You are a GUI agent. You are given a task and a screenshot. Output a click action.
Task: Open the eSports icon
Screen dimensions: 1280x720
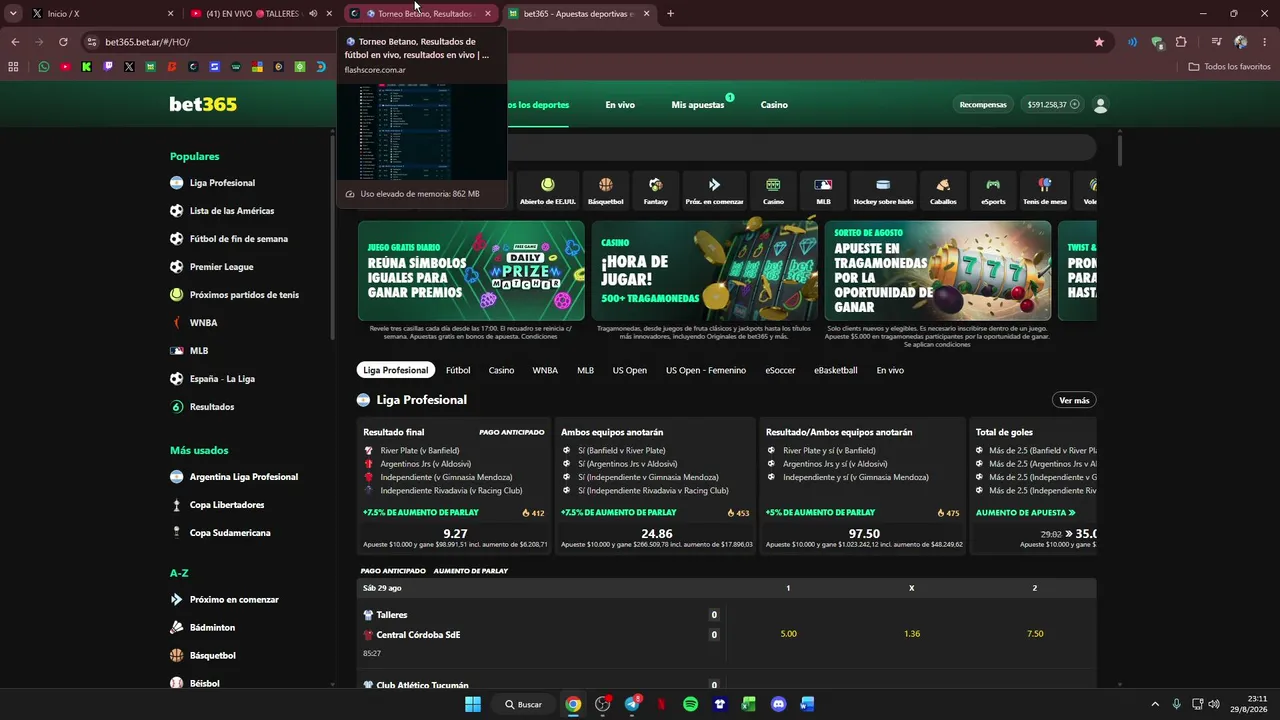point(993,190)
